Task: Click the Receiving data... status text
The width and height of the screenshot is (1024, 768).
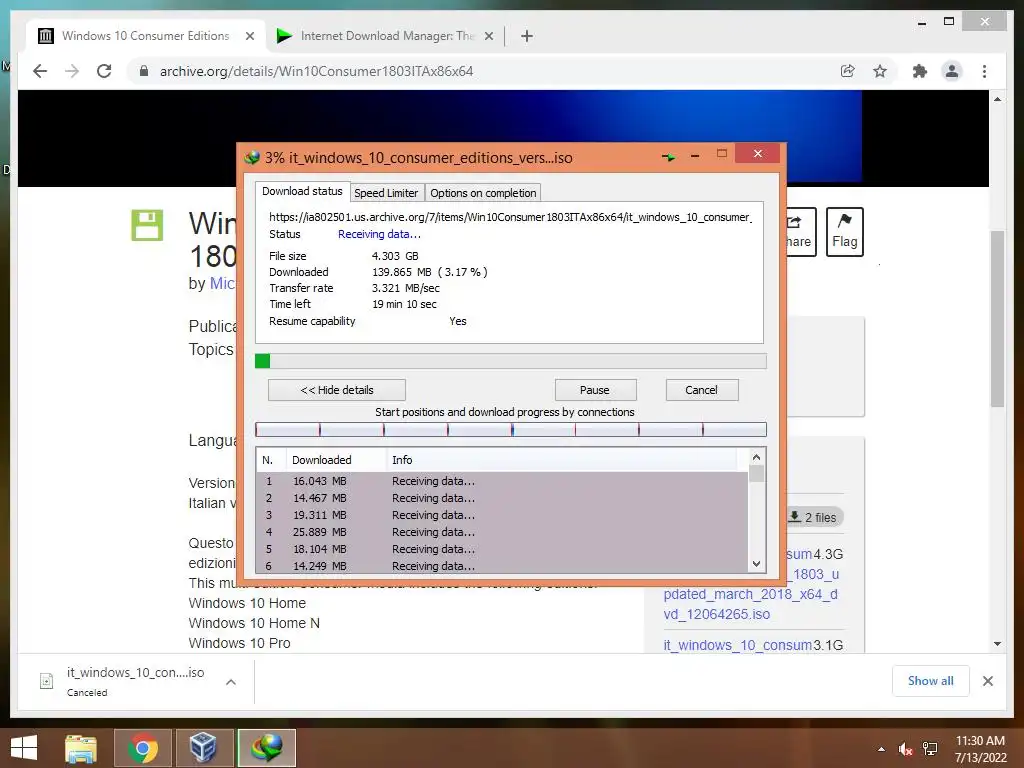Action: (x=379, y=234)
